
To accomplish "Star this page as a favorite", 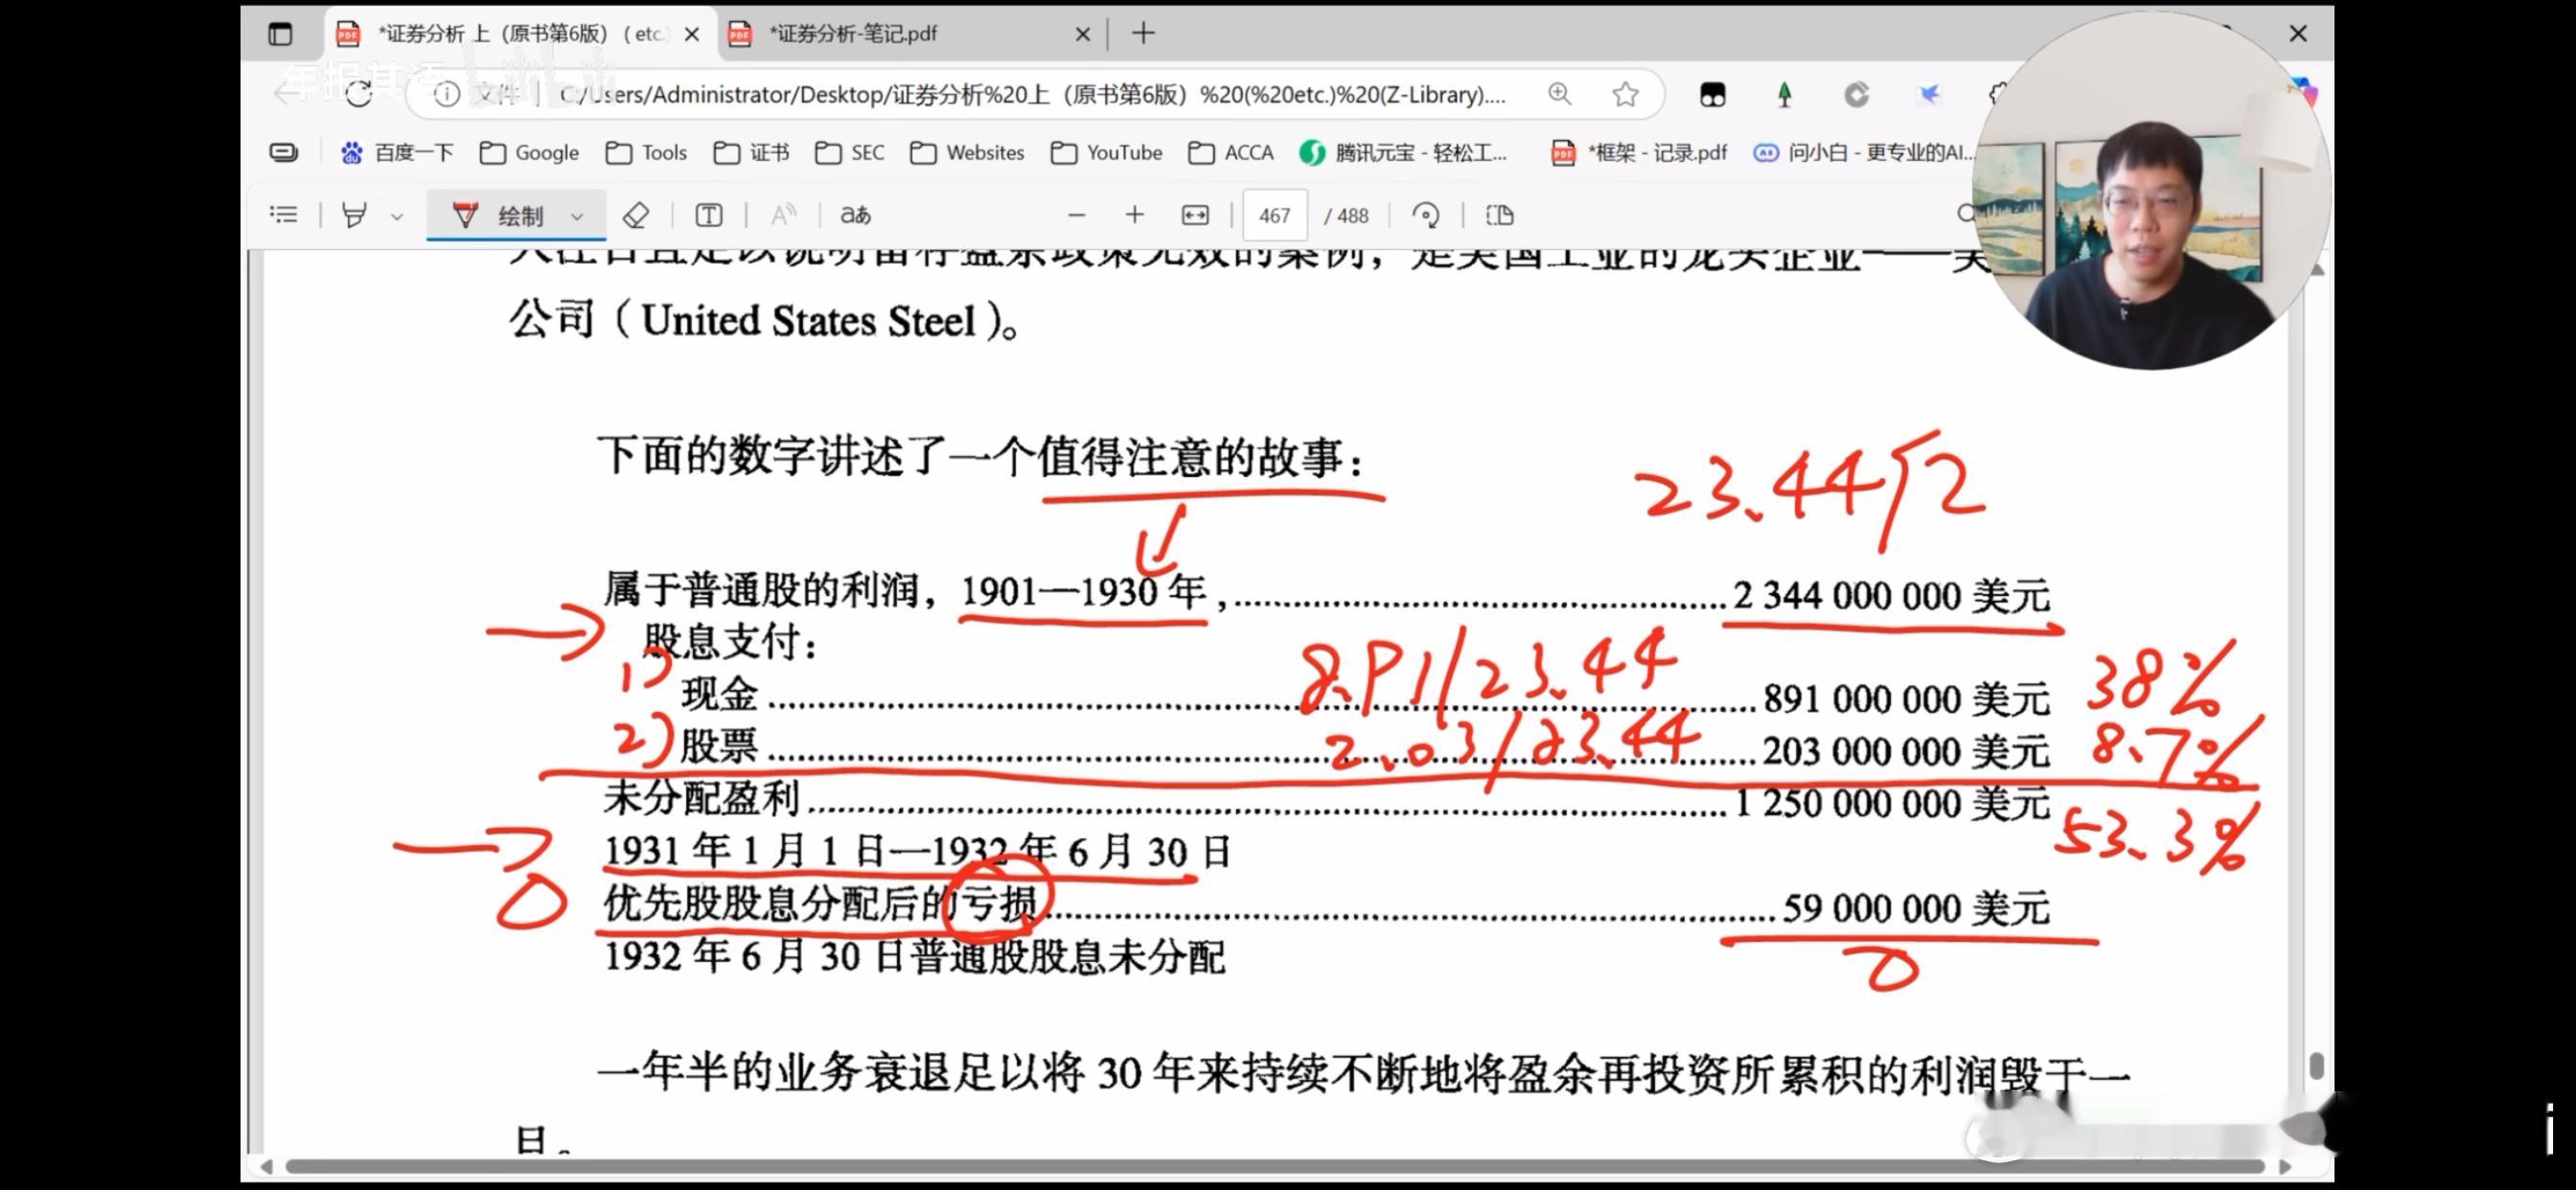I will (x=1625, y=94).
